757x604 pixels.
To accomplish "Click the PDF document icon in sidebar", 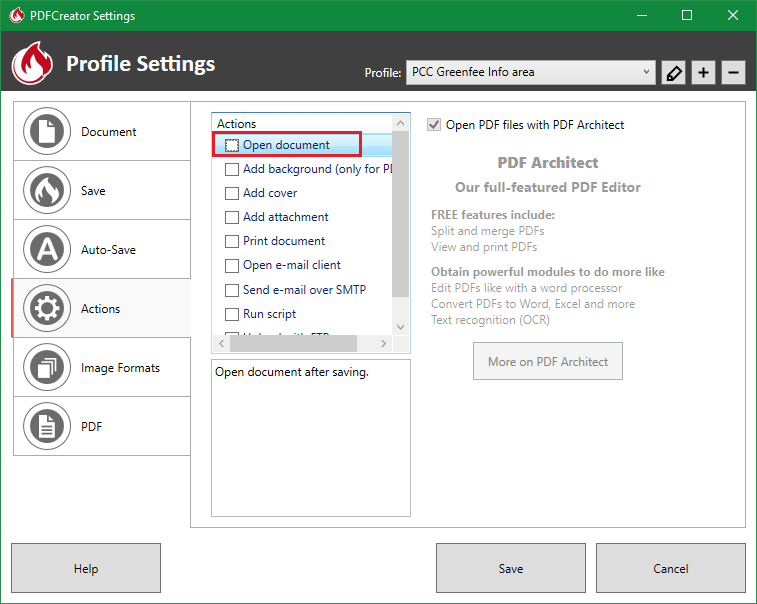I will coord(46,426).
